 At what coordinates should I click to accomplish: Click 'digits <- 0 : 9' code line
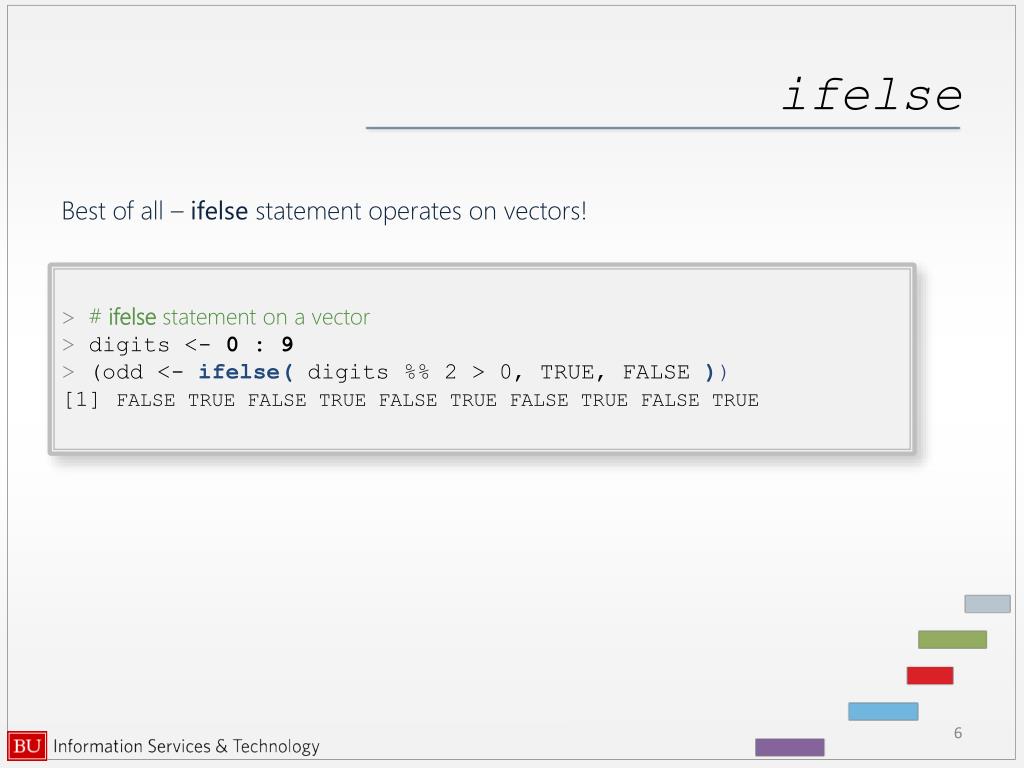click(191, 344)
